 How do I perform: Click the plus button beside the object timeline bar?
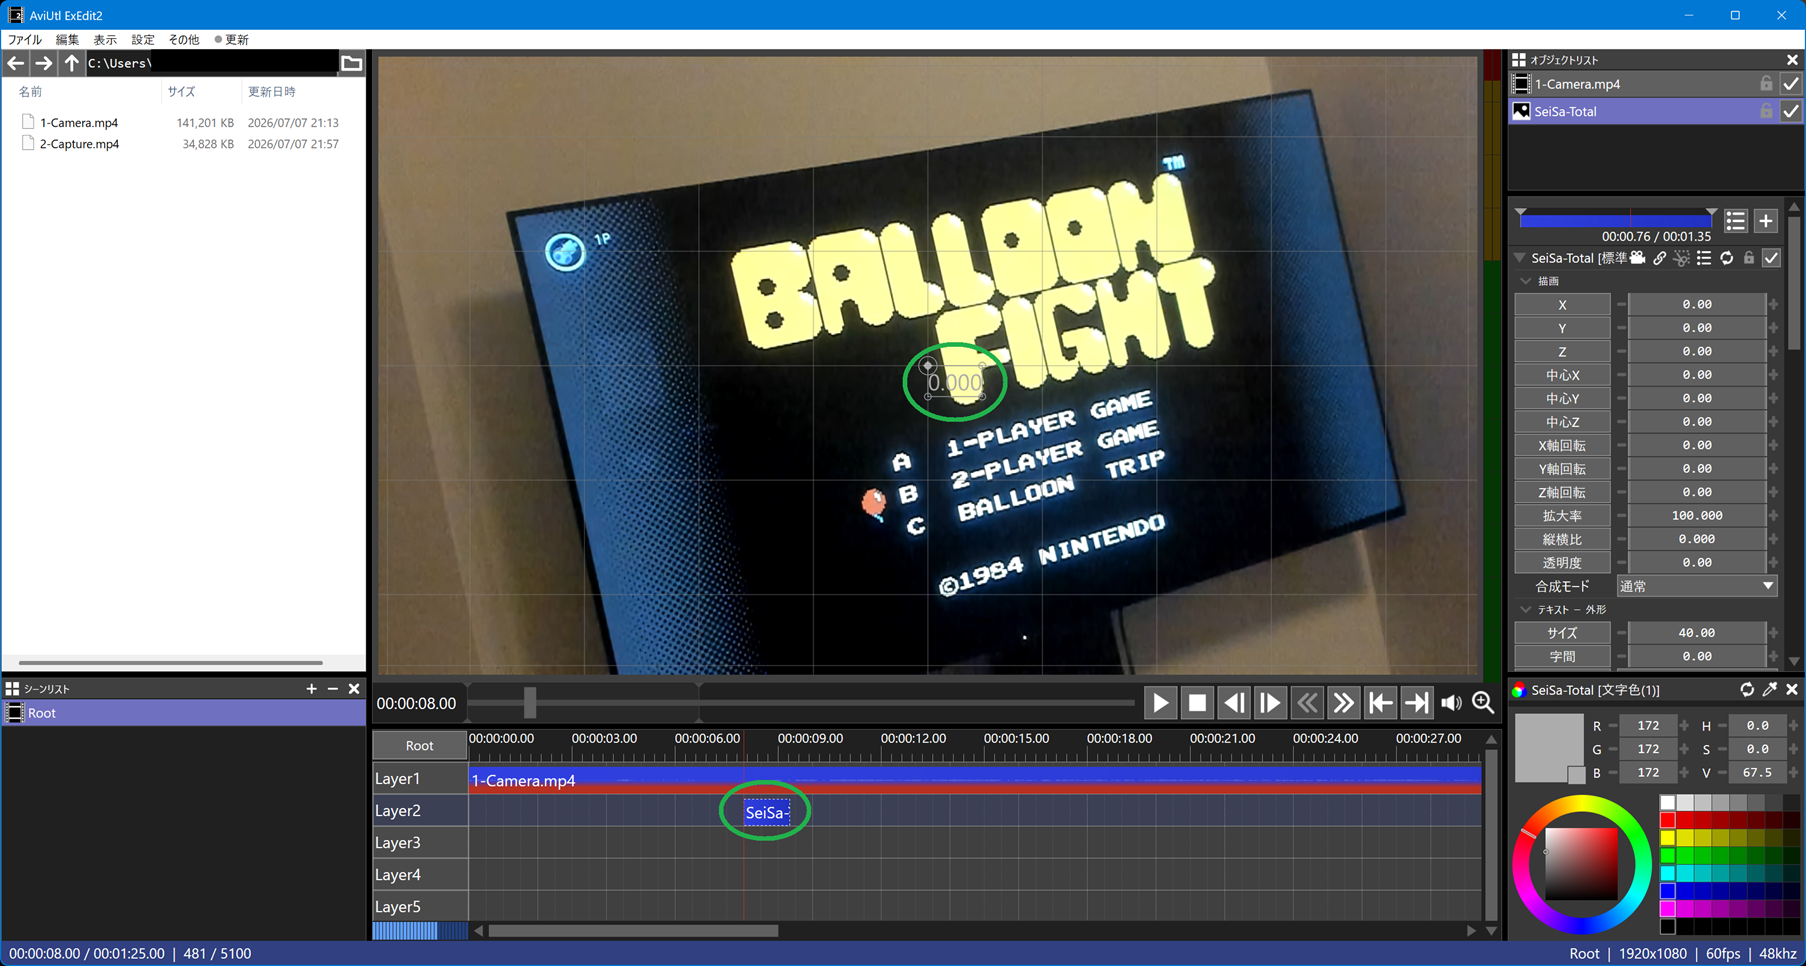tap(1766, 221)
